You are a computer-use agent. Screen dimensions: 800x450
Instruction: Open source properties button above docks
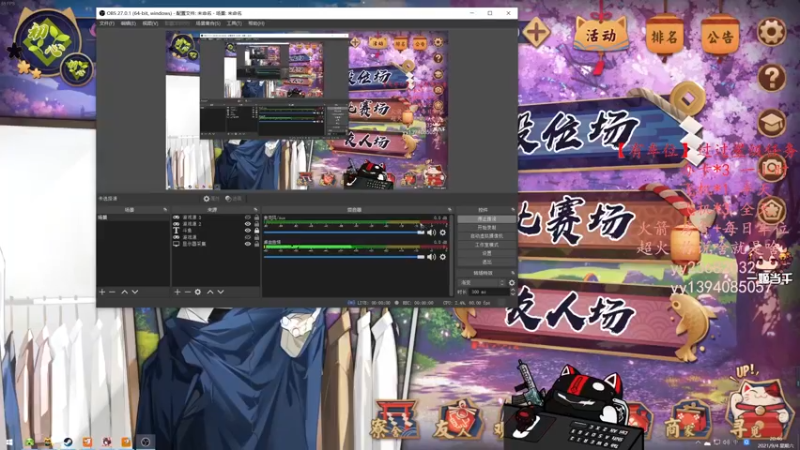[211, 198]
